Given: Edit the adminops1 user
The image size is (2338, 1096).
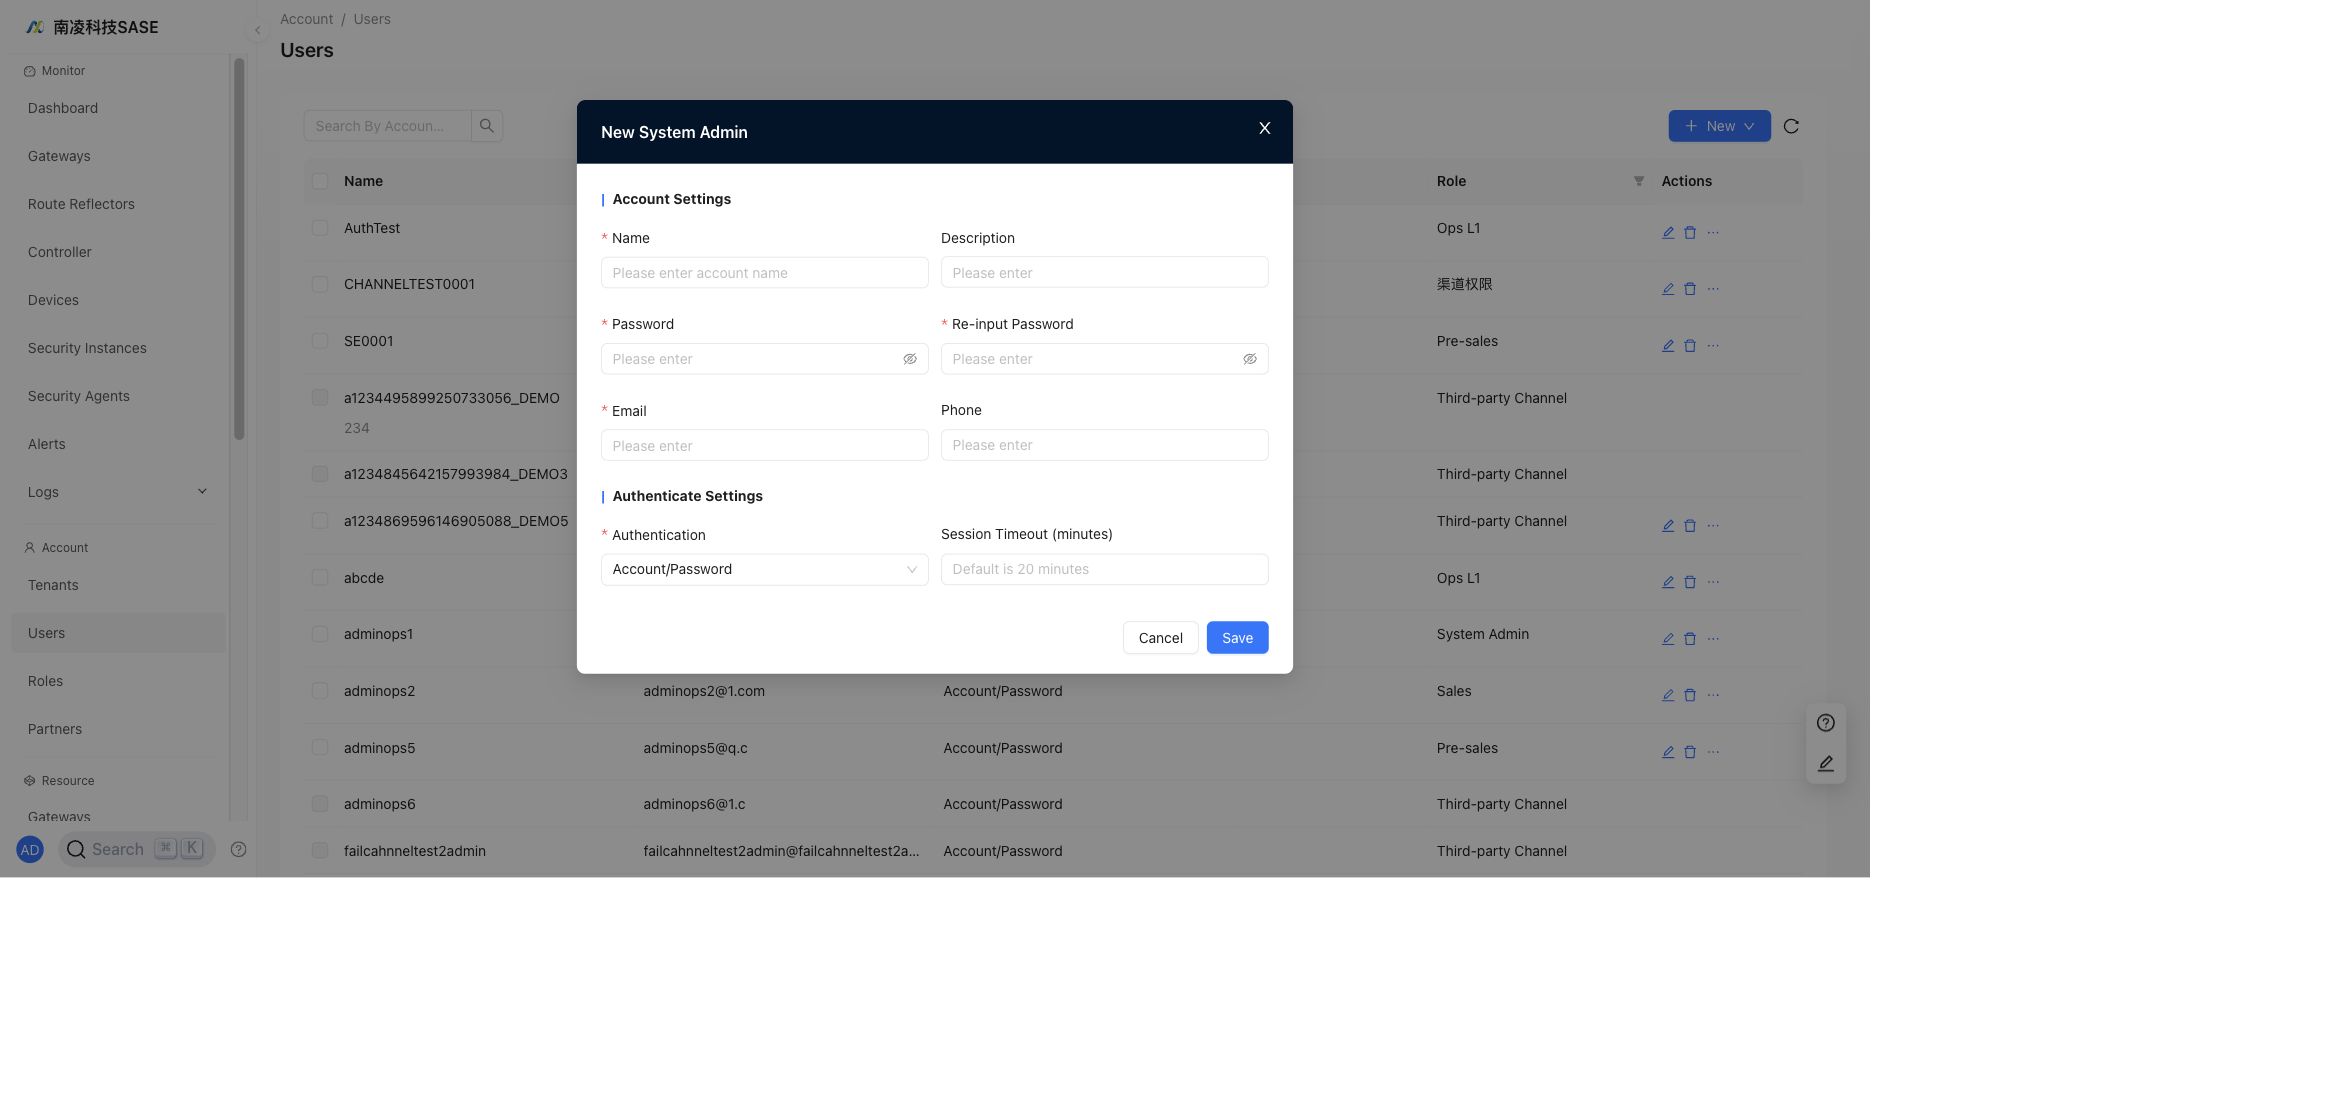Looking at the screenshot, I should [1667, 639].
